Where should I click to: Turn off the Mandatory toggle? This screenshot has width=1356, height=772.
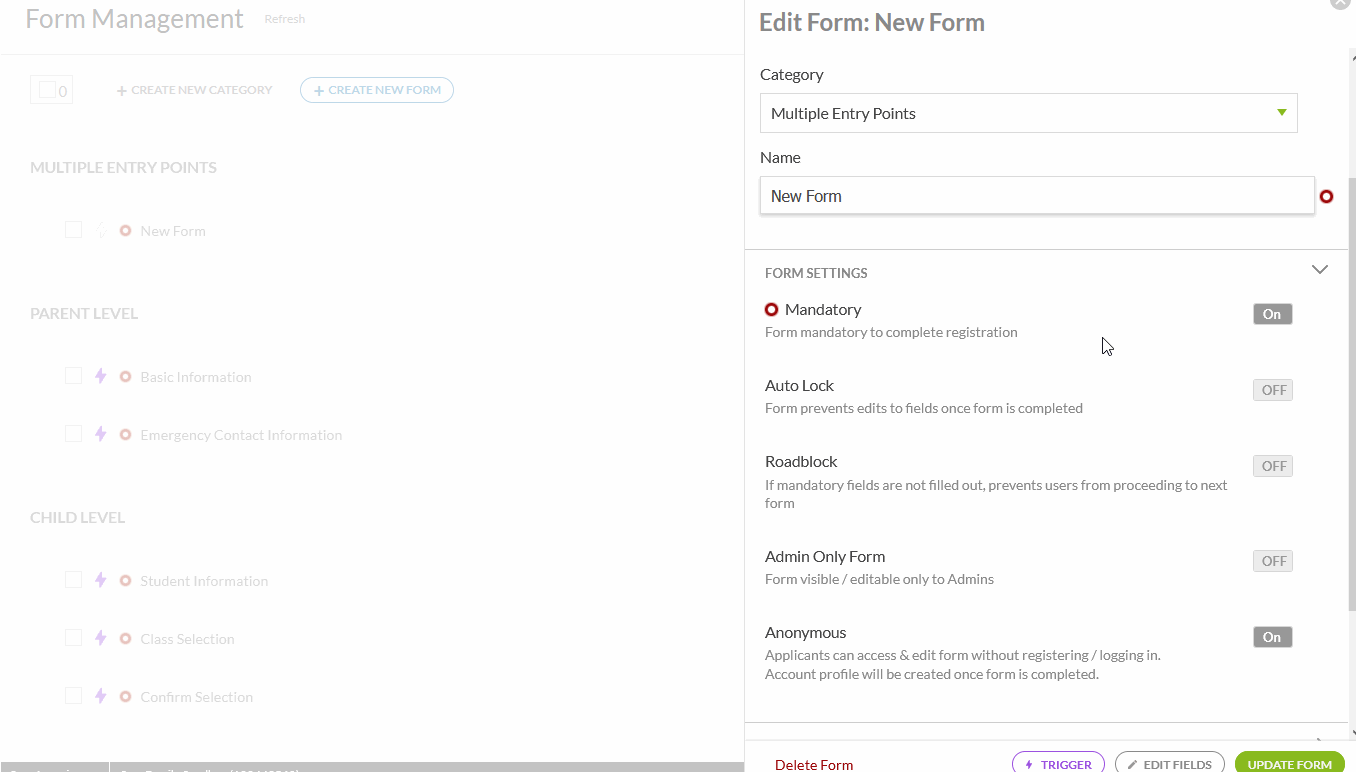(1272, 314)
